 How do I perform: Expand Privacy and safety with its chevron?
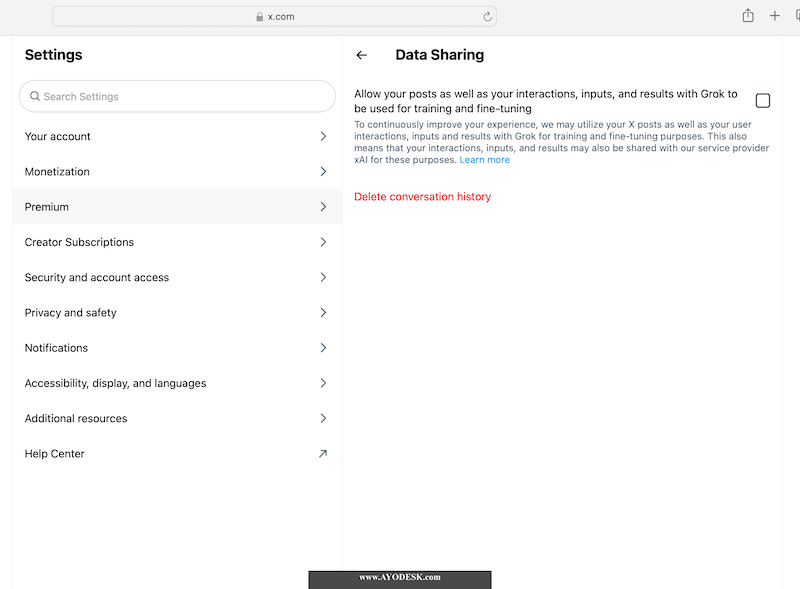point(322,312)
